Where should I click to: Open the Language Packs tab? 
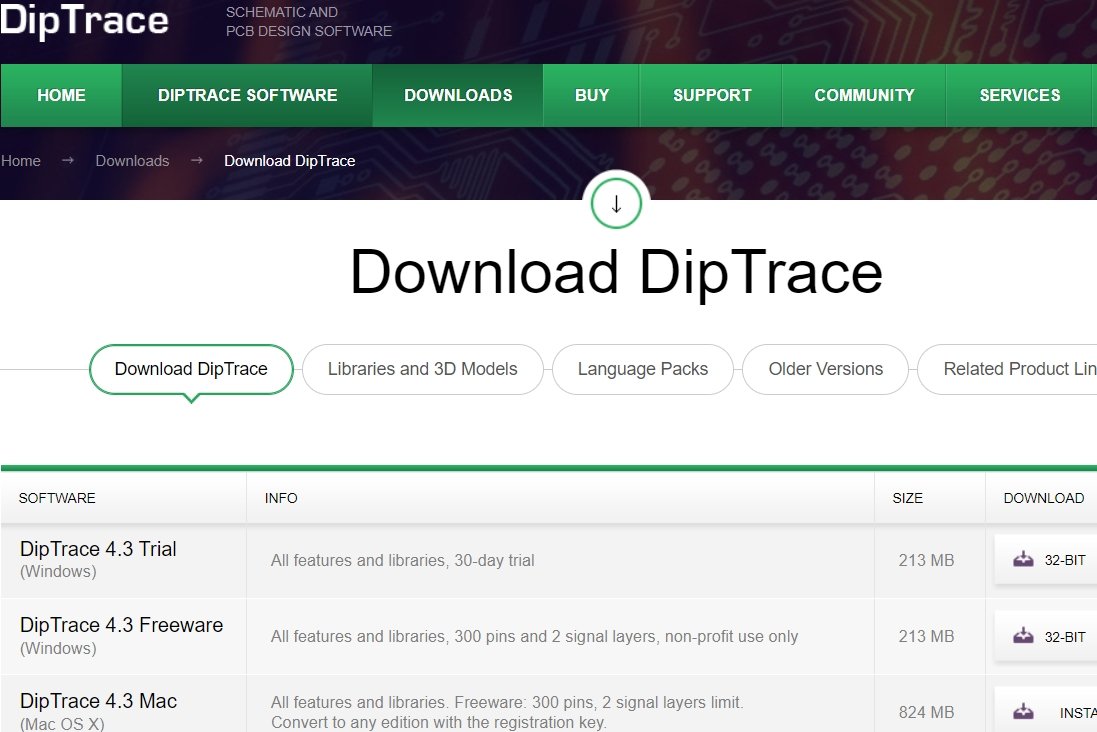click(642, 369)
